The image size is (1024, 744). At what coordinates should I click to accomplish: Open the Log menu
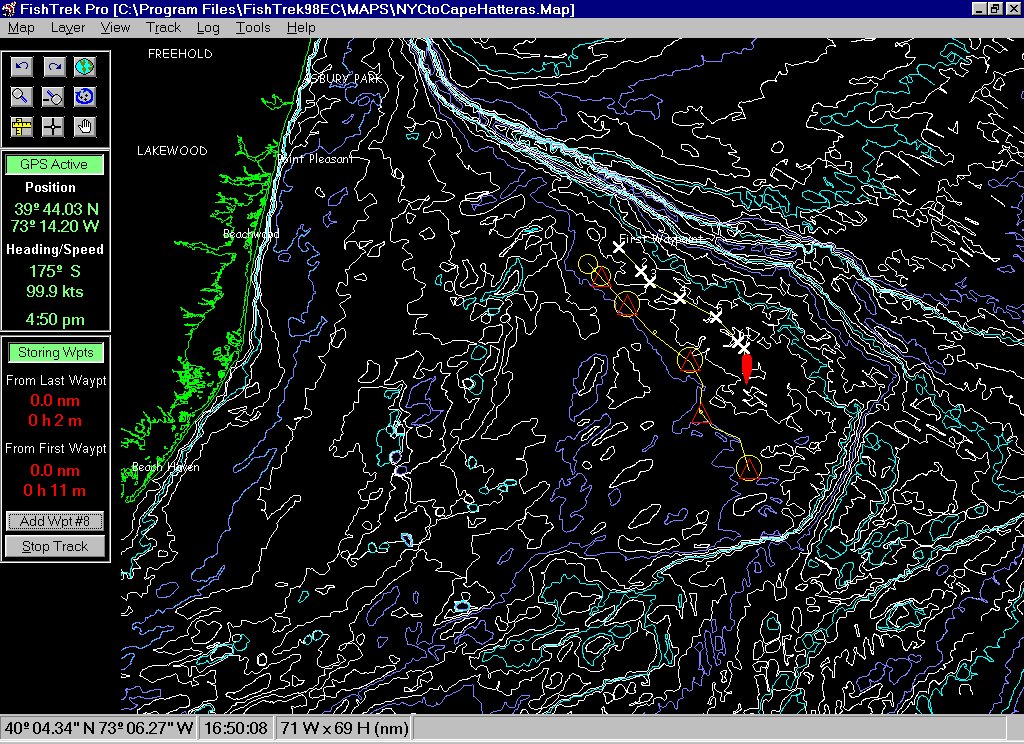(x=208, y=27)
